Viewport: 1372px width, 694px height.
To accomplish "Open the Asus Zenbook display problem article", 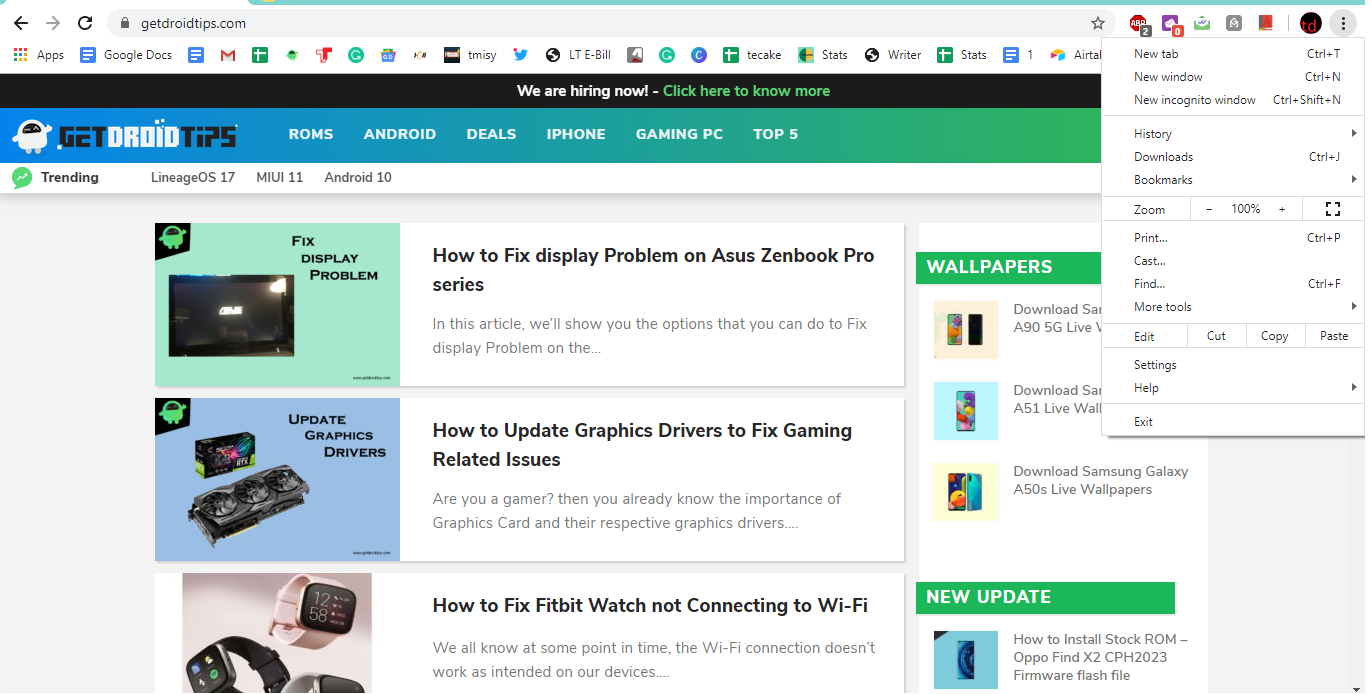I will [x=653, y=270].
